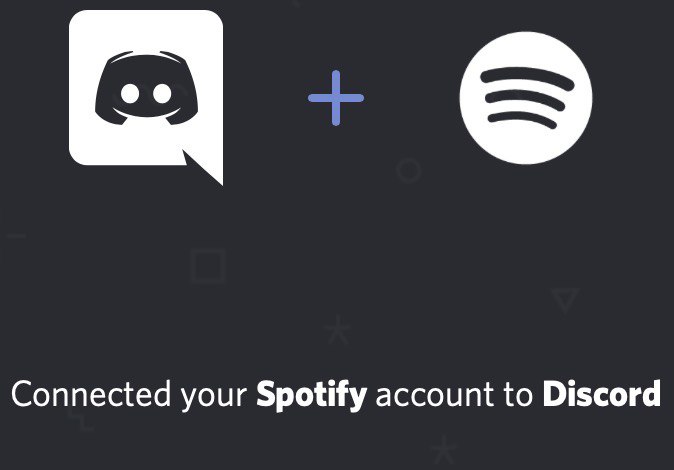This screenshot has width=674, height=470.
Task: Click the word account in the message
Action: [x=435, y=395]
